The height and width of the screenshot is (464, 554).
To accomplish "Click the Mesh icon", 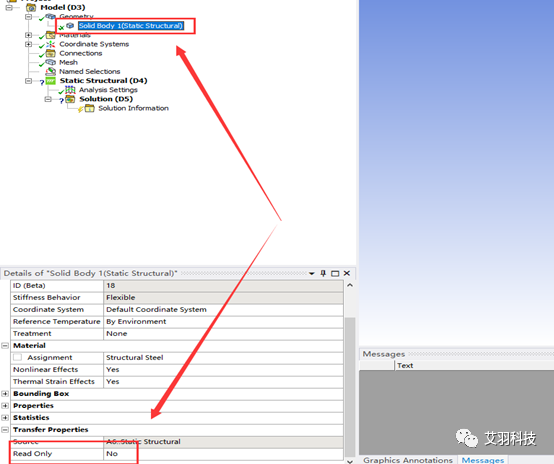I will (x=51, y=62).
